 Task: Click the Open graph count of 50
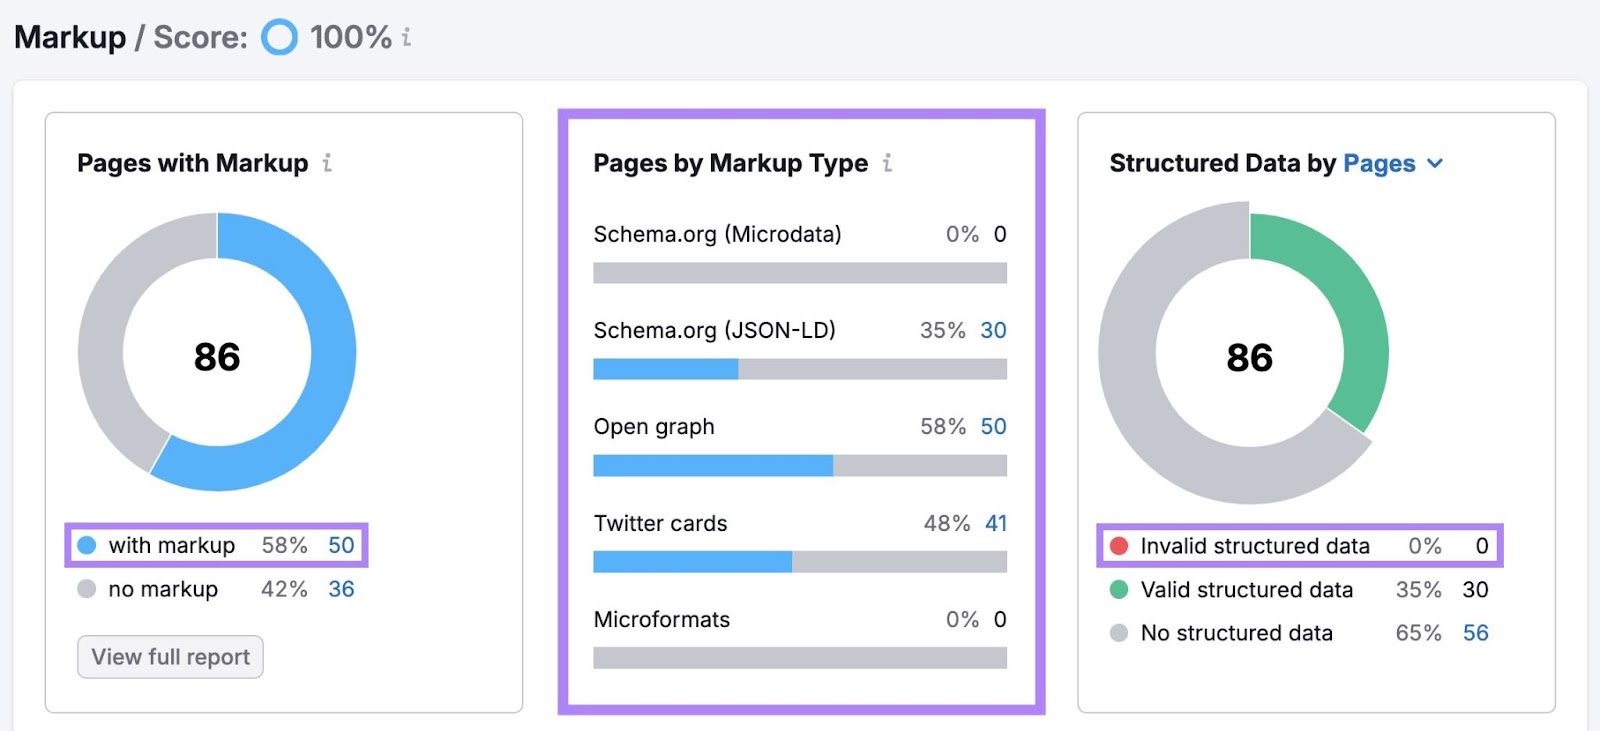[x=993, y=426]
